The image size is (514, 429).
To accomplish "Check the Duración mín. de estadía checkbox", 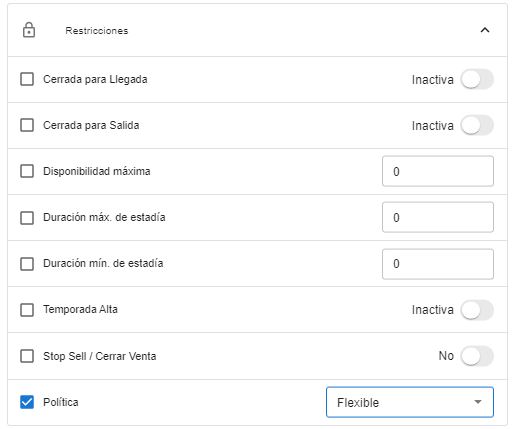I will pos(27,264).
